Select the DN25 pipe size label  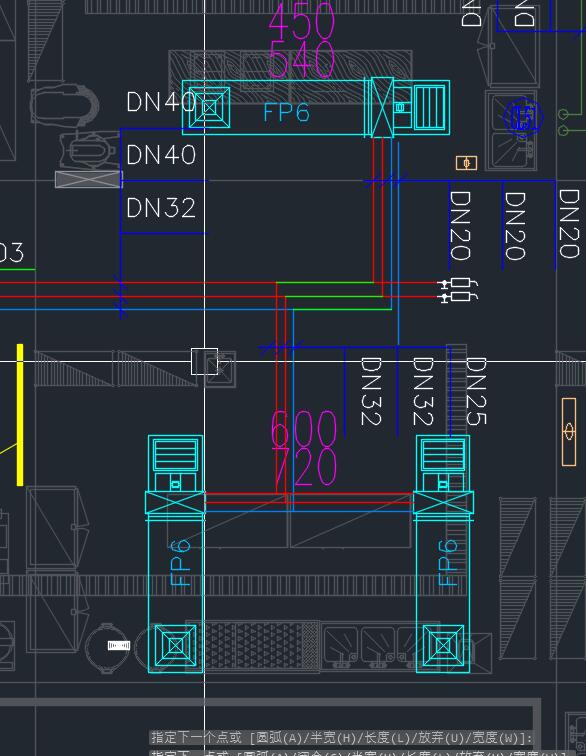[x=476, y=391]
